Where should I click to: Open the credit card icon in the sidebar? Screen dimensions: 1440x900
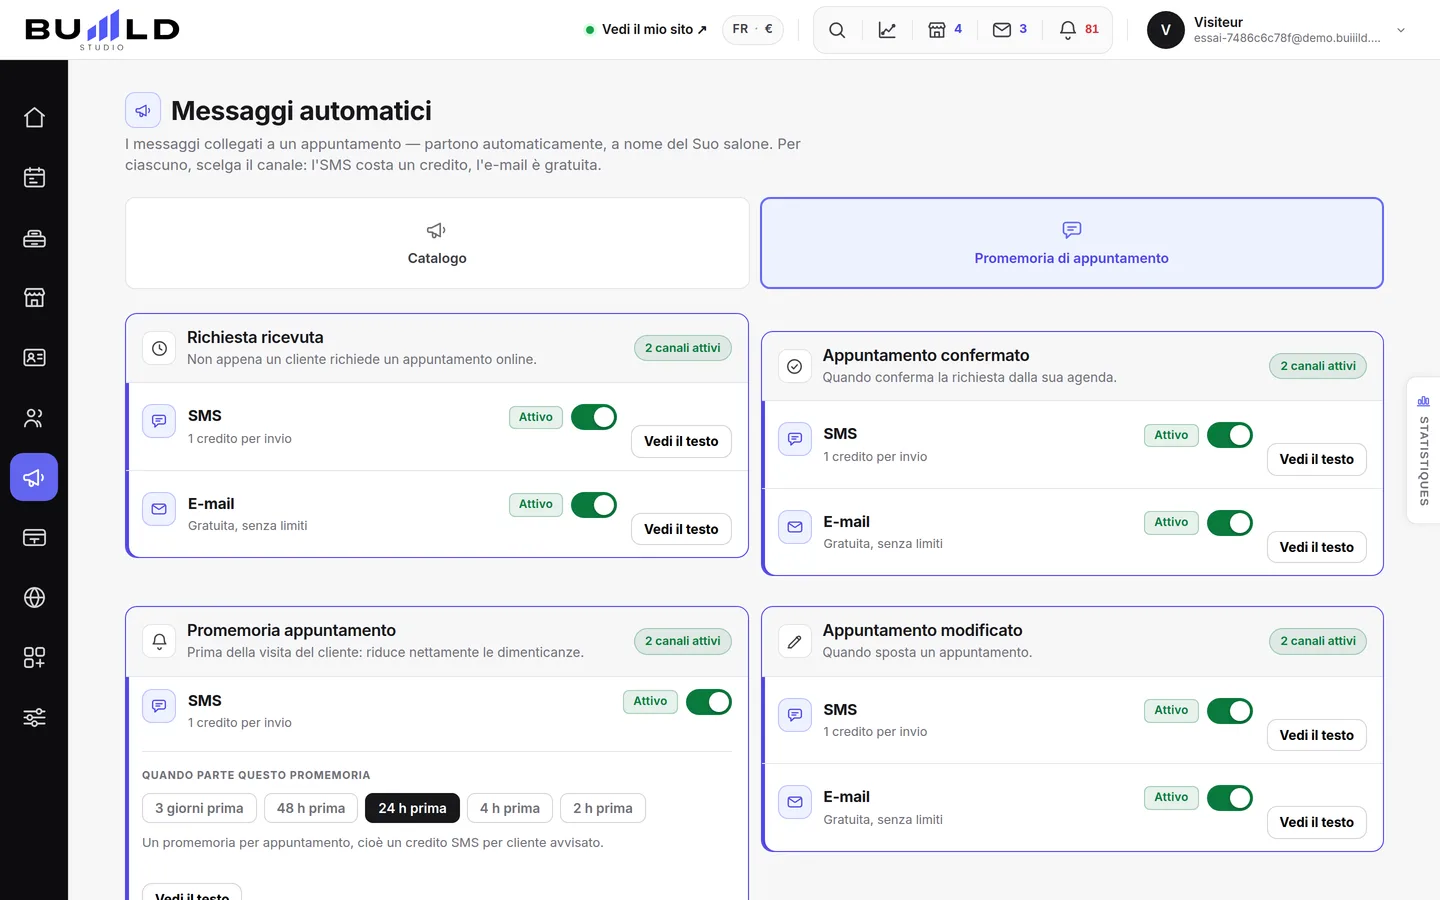tap(34, 538)
